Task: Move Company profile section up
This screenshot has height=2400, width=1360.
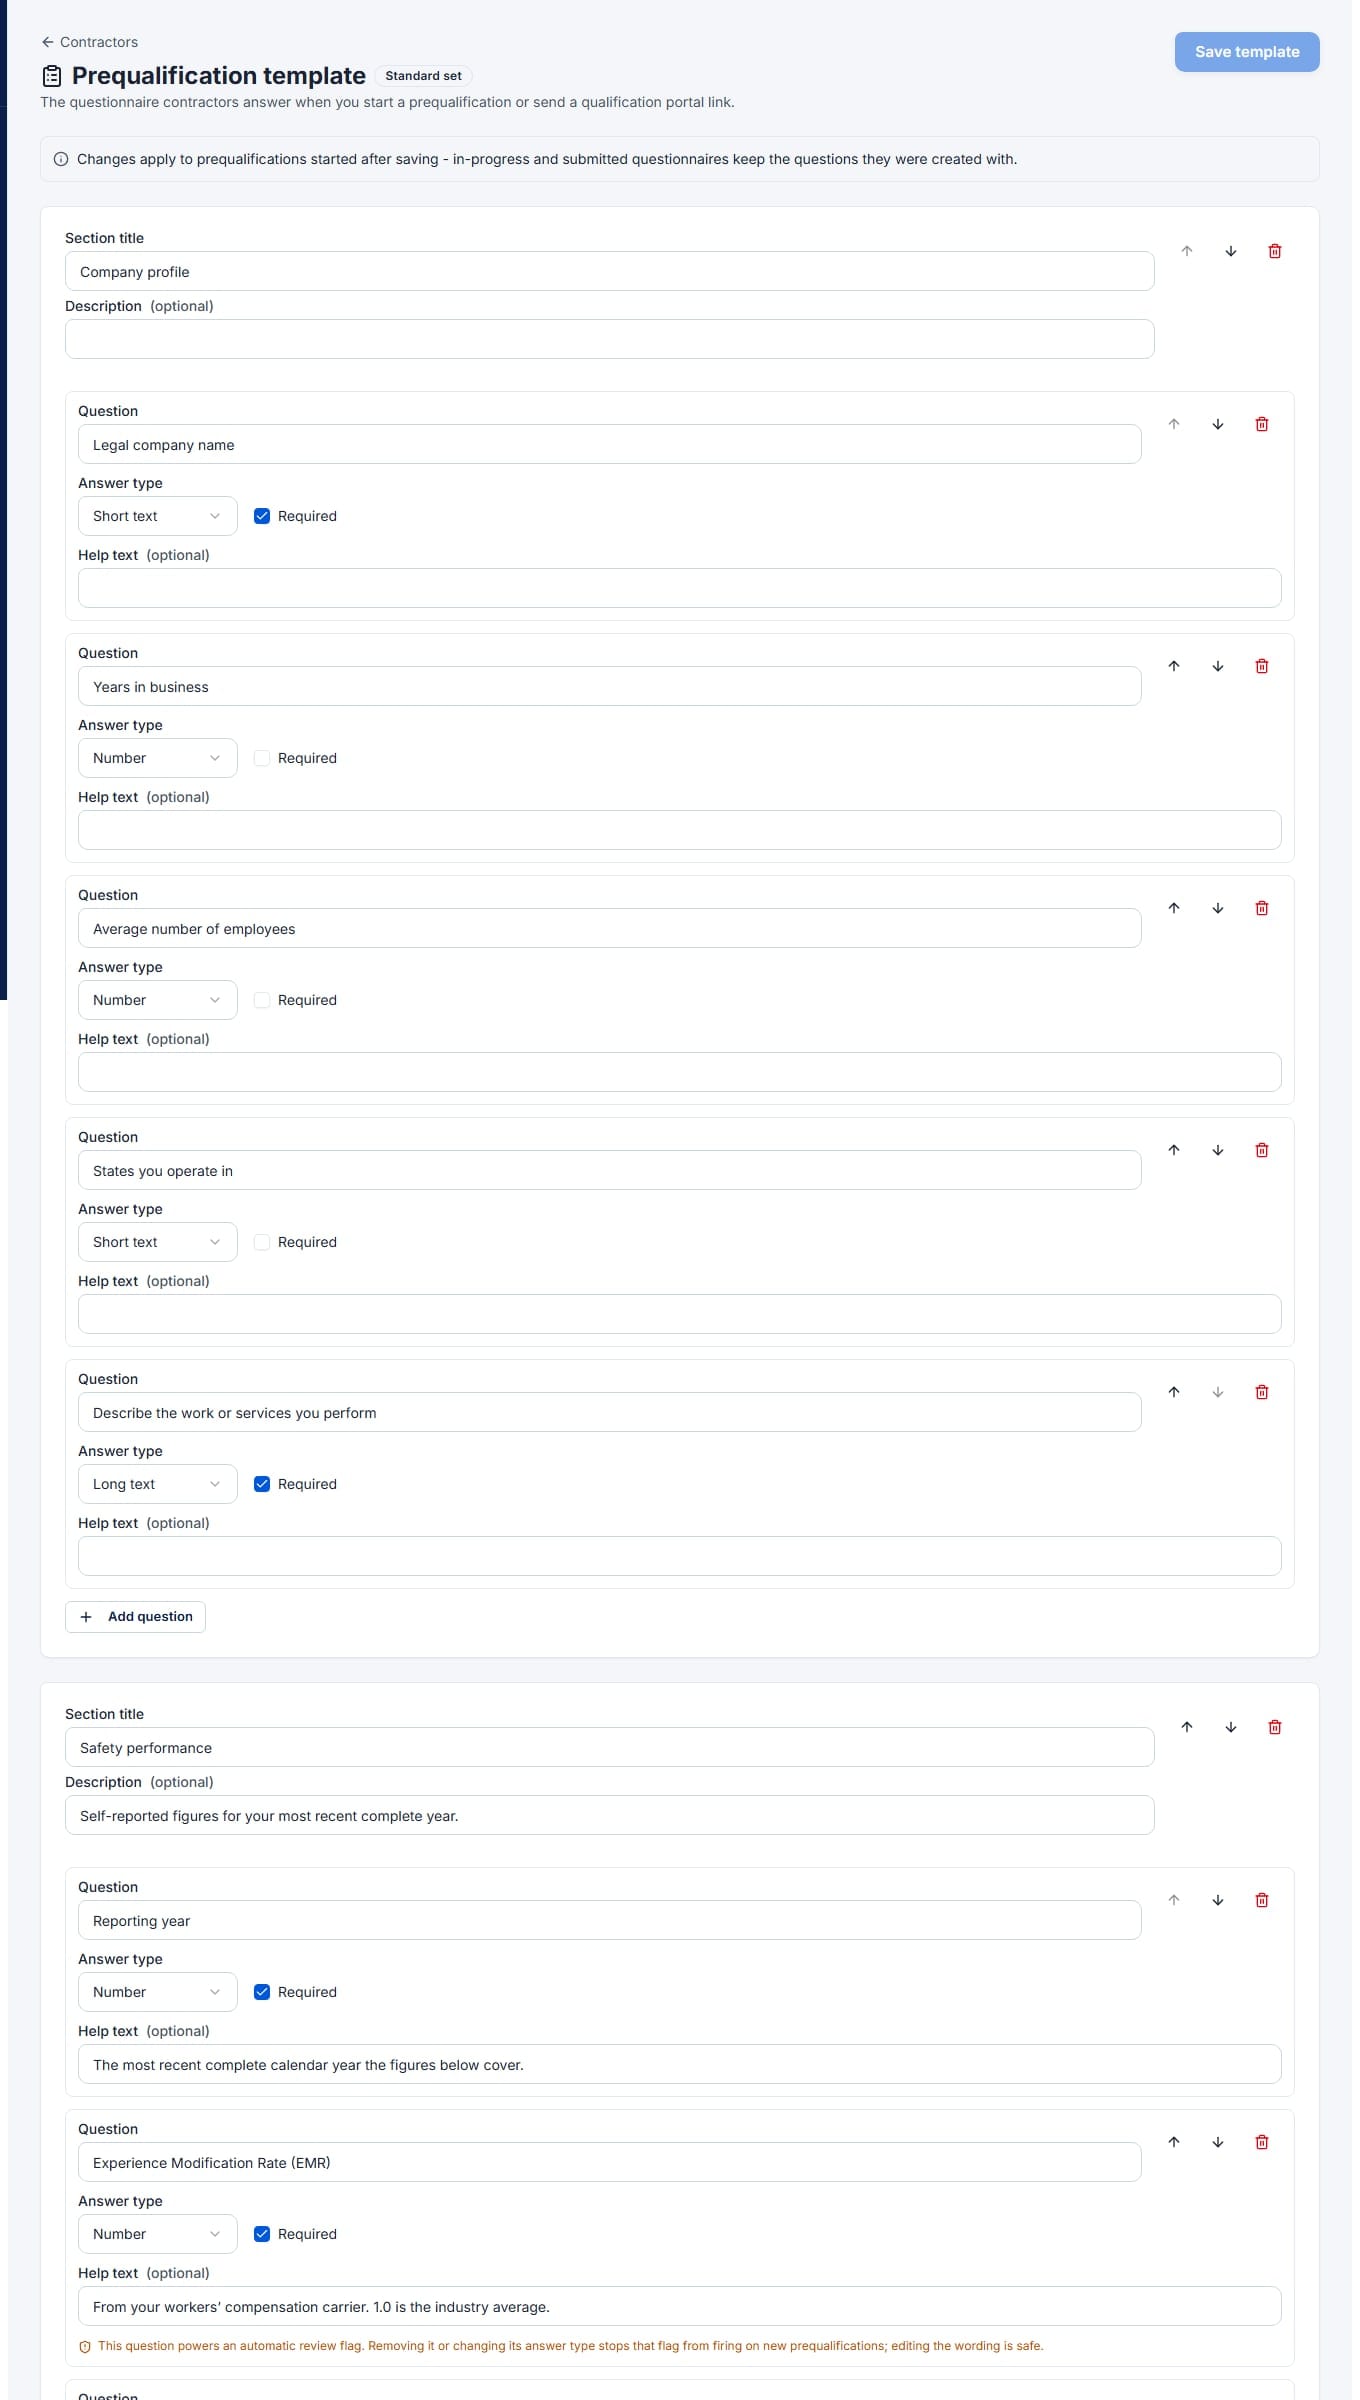Action: 1187,251
